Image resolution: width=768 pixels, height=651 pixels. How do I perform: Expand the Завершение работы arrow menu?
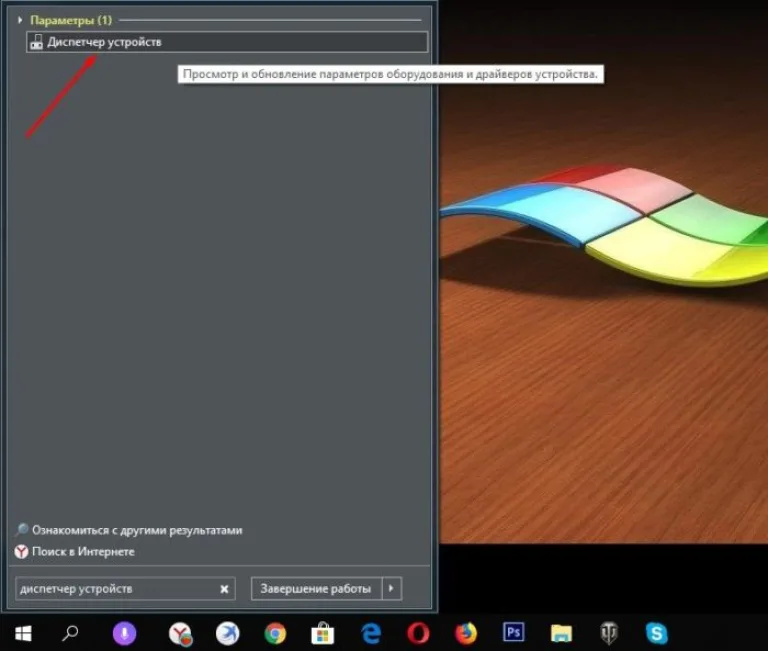391,588
